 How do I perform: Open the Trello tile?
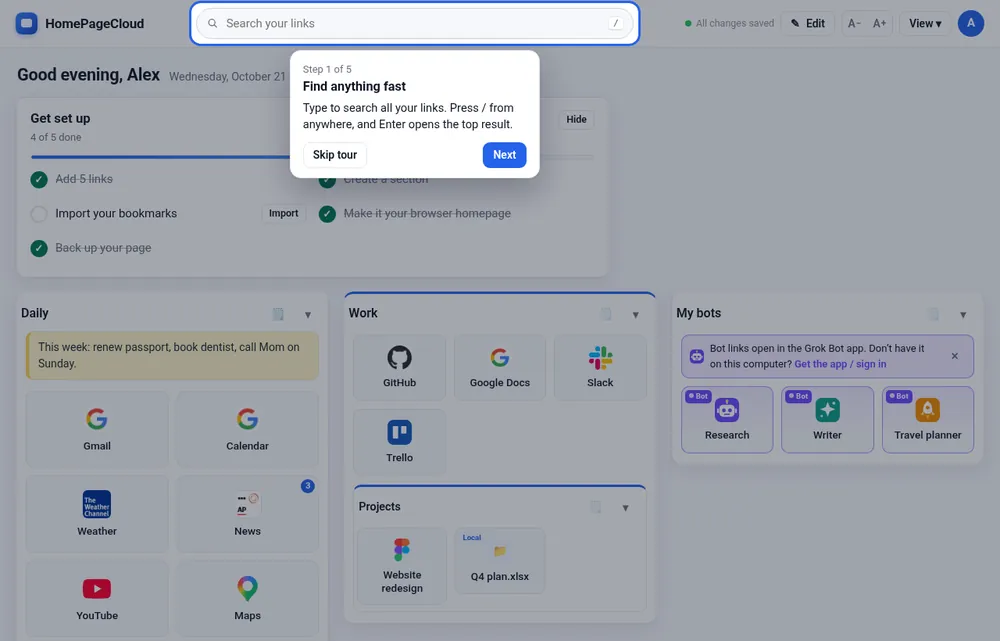click(399, 441)
